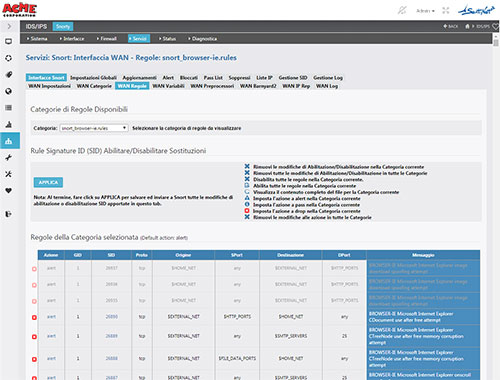Toggle fullscreen with the expand arrows icon
The height and width of the screenshot is (380, 500).
pyautogui.click(x=446, y=11)
